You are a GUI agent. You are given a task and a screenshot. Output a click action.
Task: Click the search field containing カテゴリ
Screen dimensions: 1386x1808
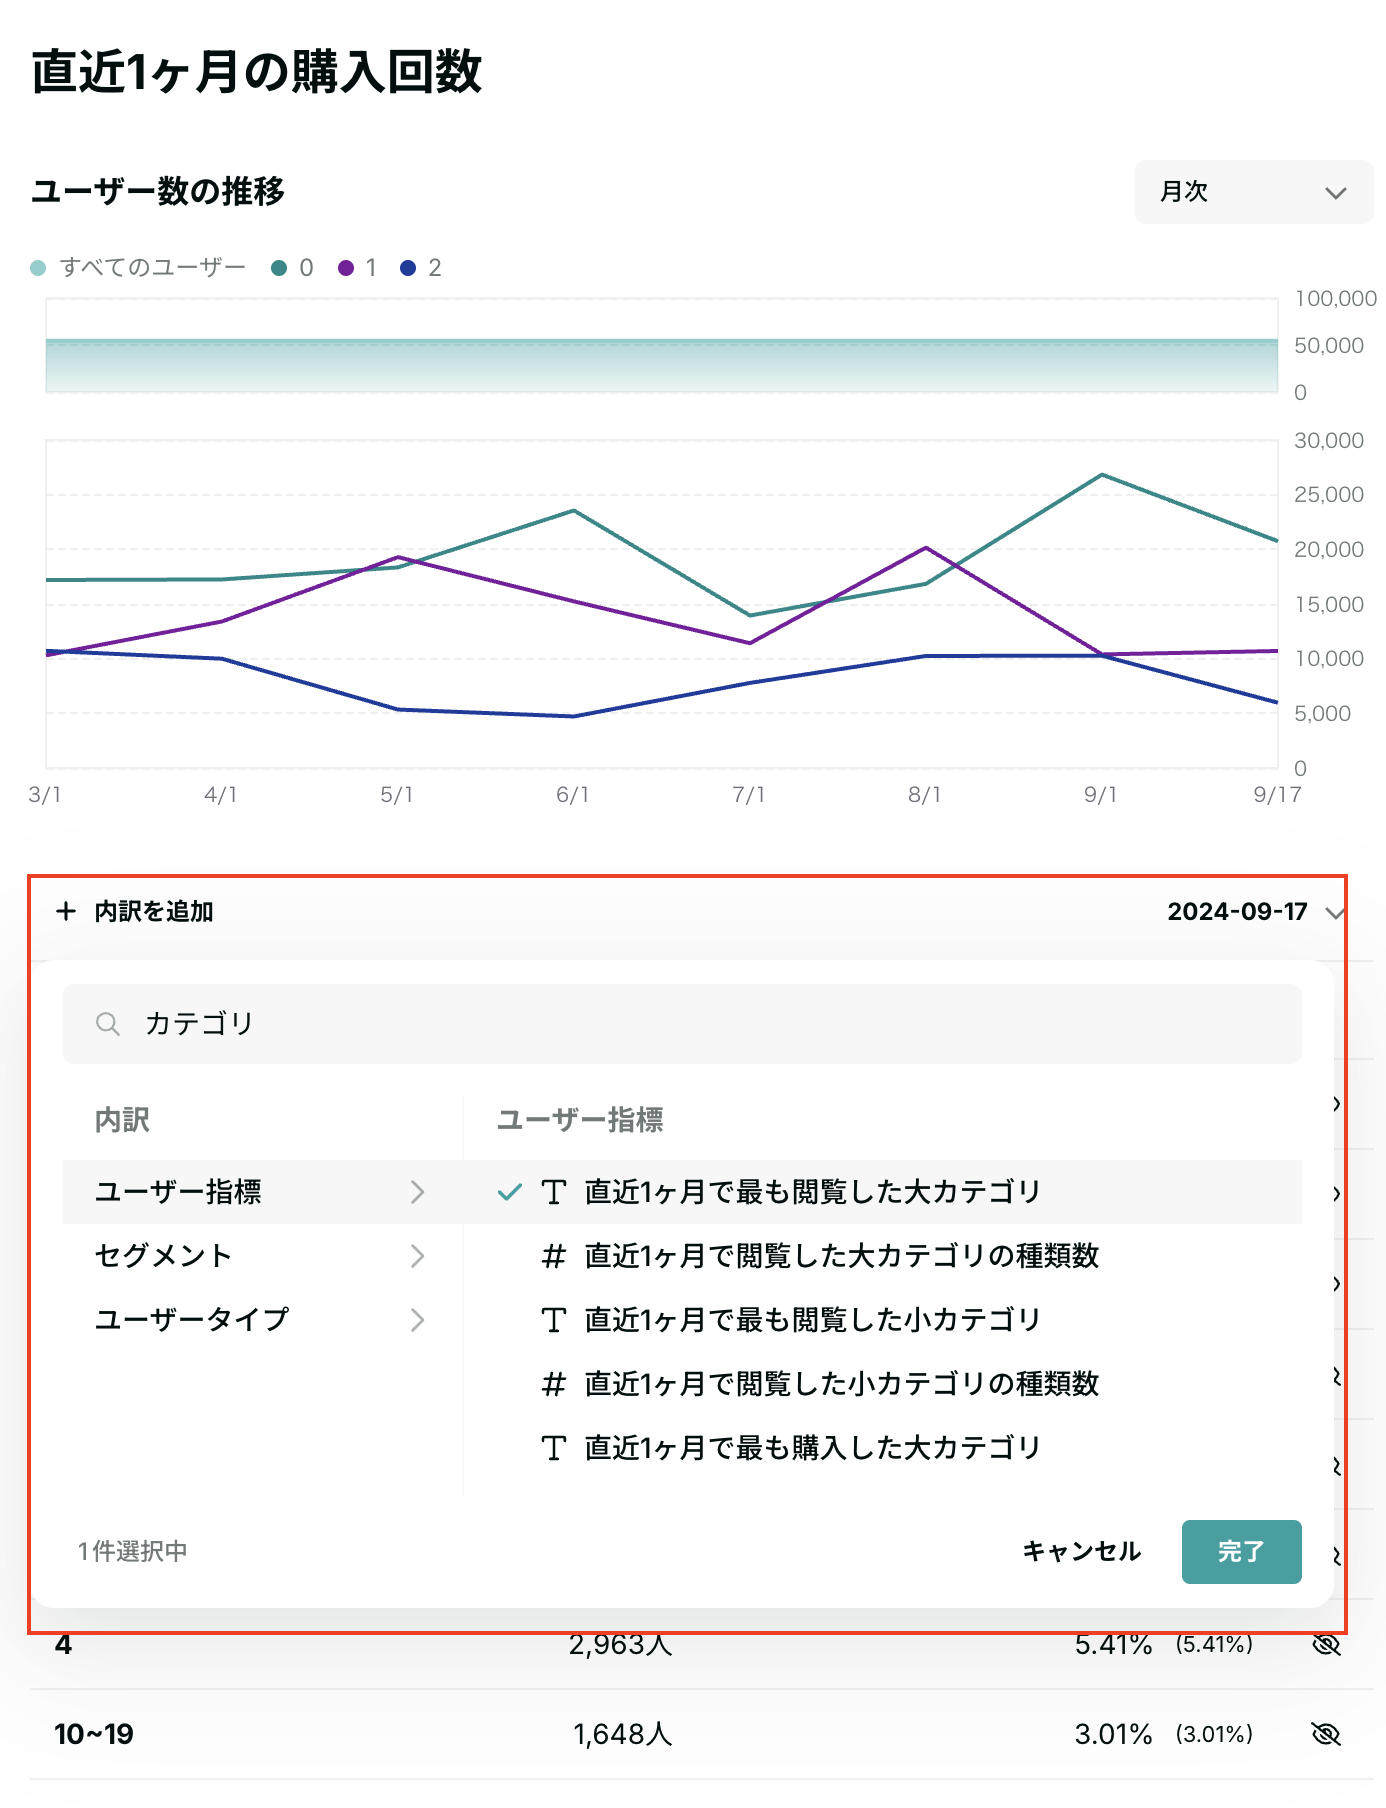click(682, 1024)
